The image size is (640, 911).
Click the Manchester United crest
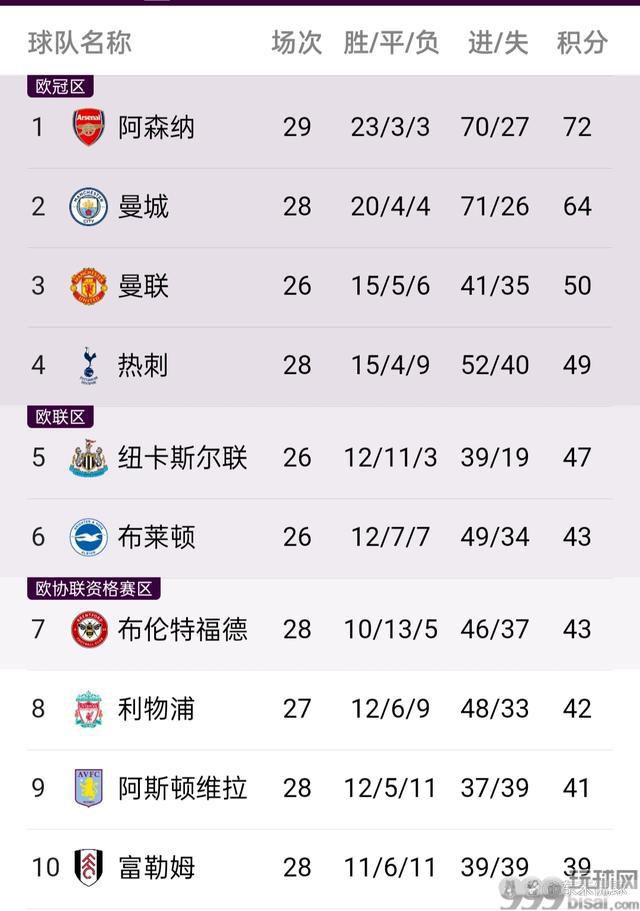pos(88,286)
